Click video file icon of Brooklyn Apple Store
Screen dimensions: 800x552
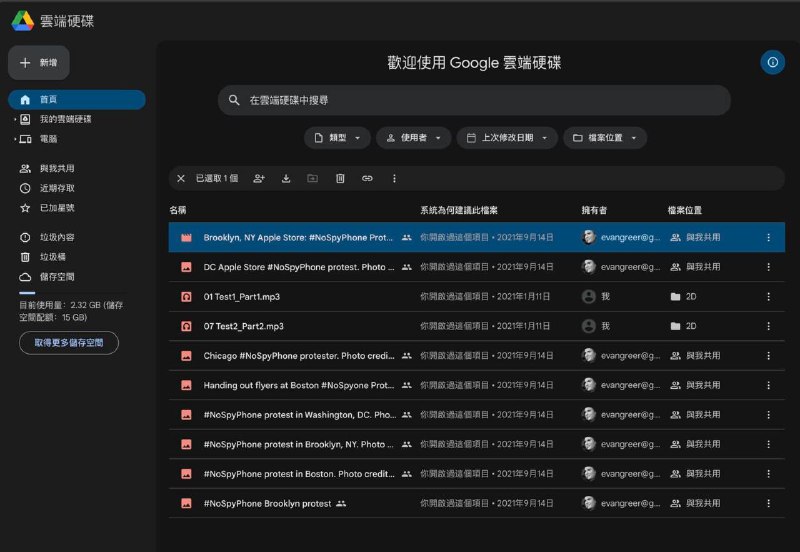[x=186, y=237]
